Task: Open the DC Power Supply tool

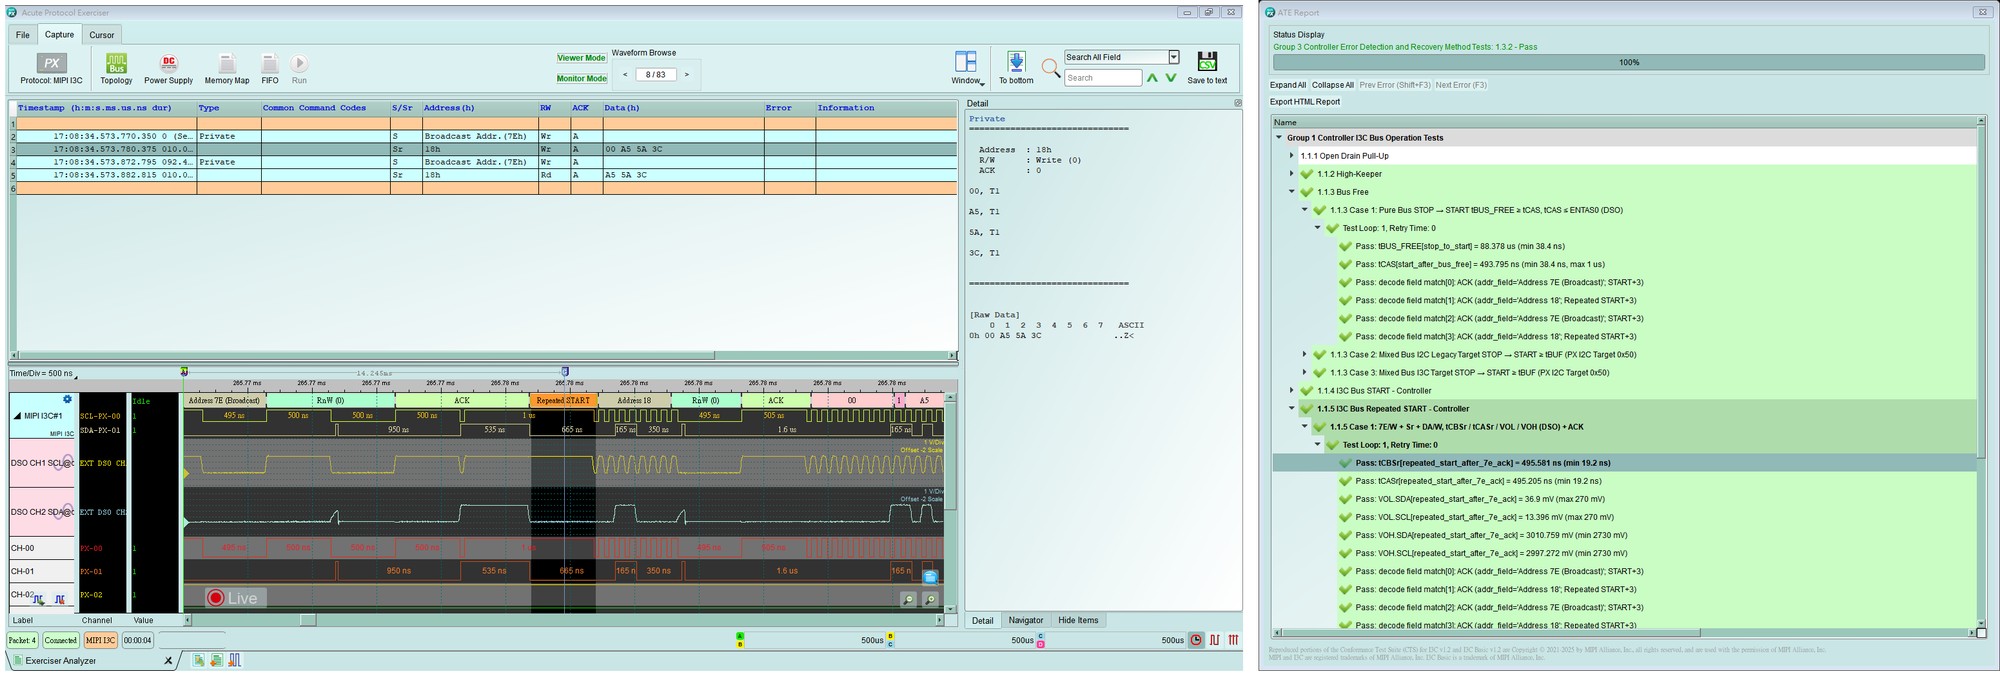Action: click(x=168, y=69)
